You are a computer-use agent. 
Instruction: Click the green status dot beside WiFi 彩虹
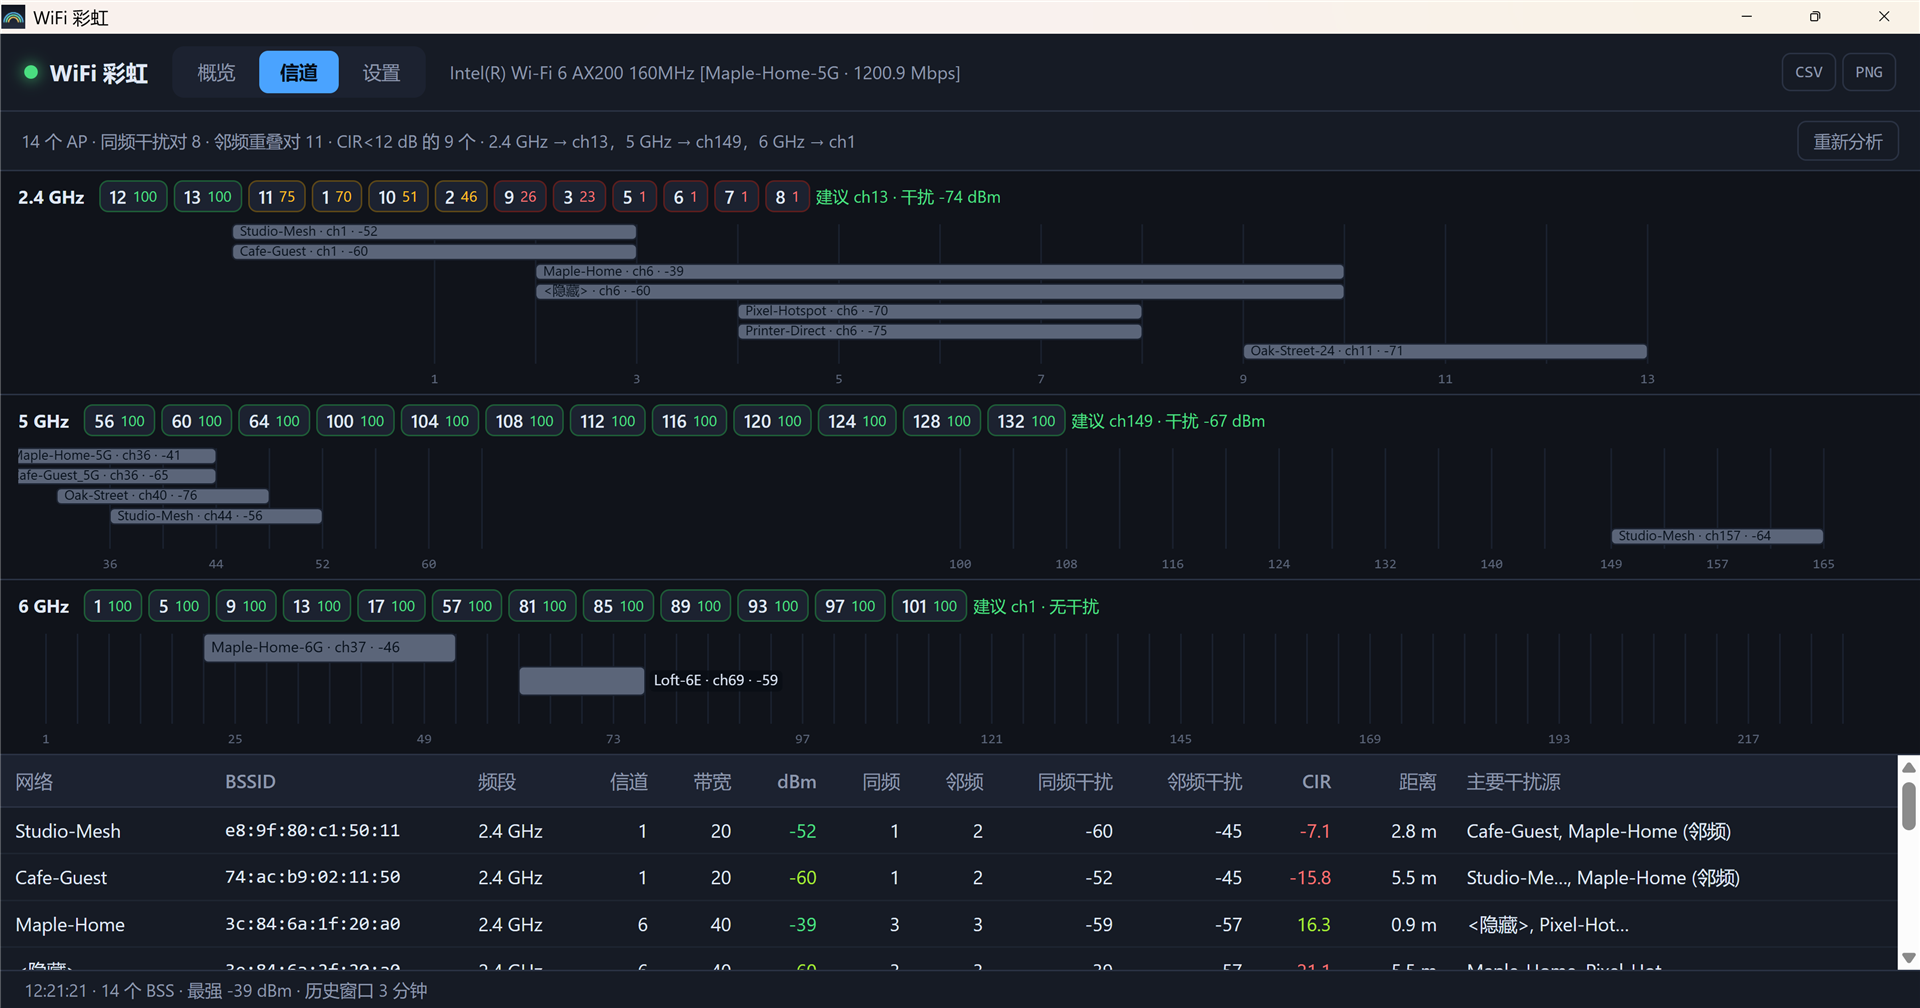click(31, 72)
